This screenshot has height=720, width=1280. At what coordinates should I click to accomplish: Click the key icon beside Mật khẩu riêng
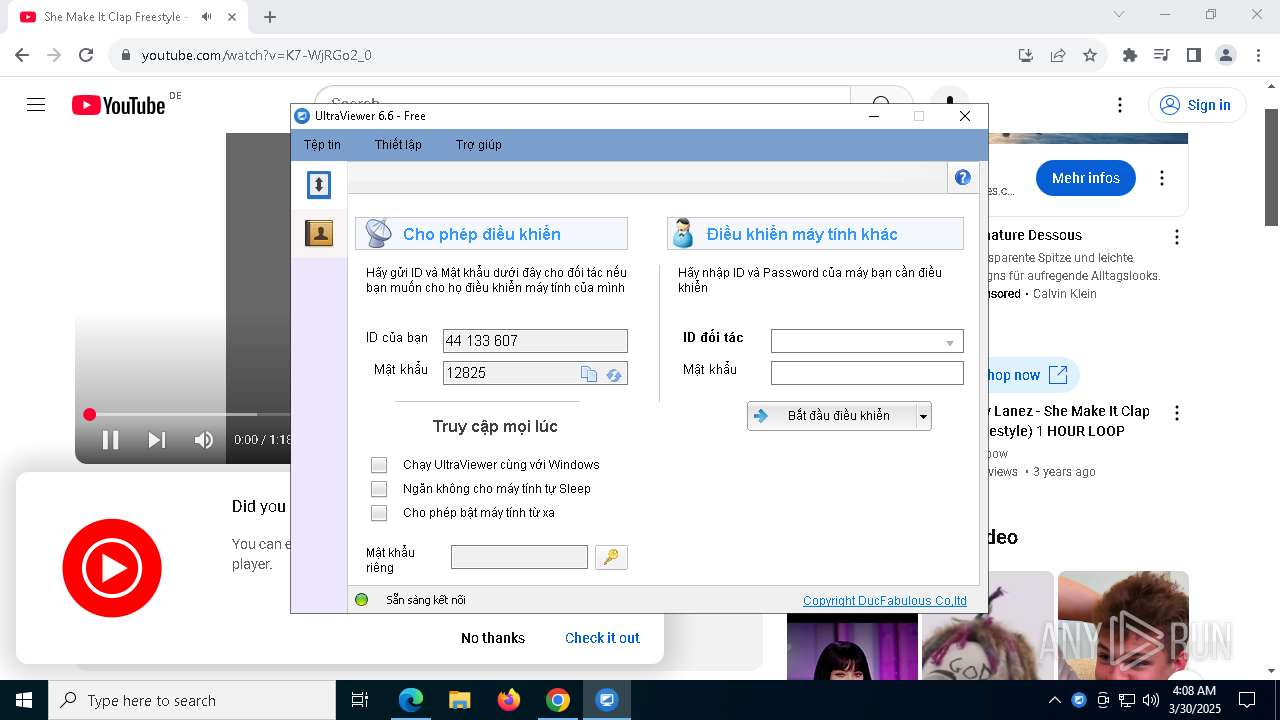[611, 557]
